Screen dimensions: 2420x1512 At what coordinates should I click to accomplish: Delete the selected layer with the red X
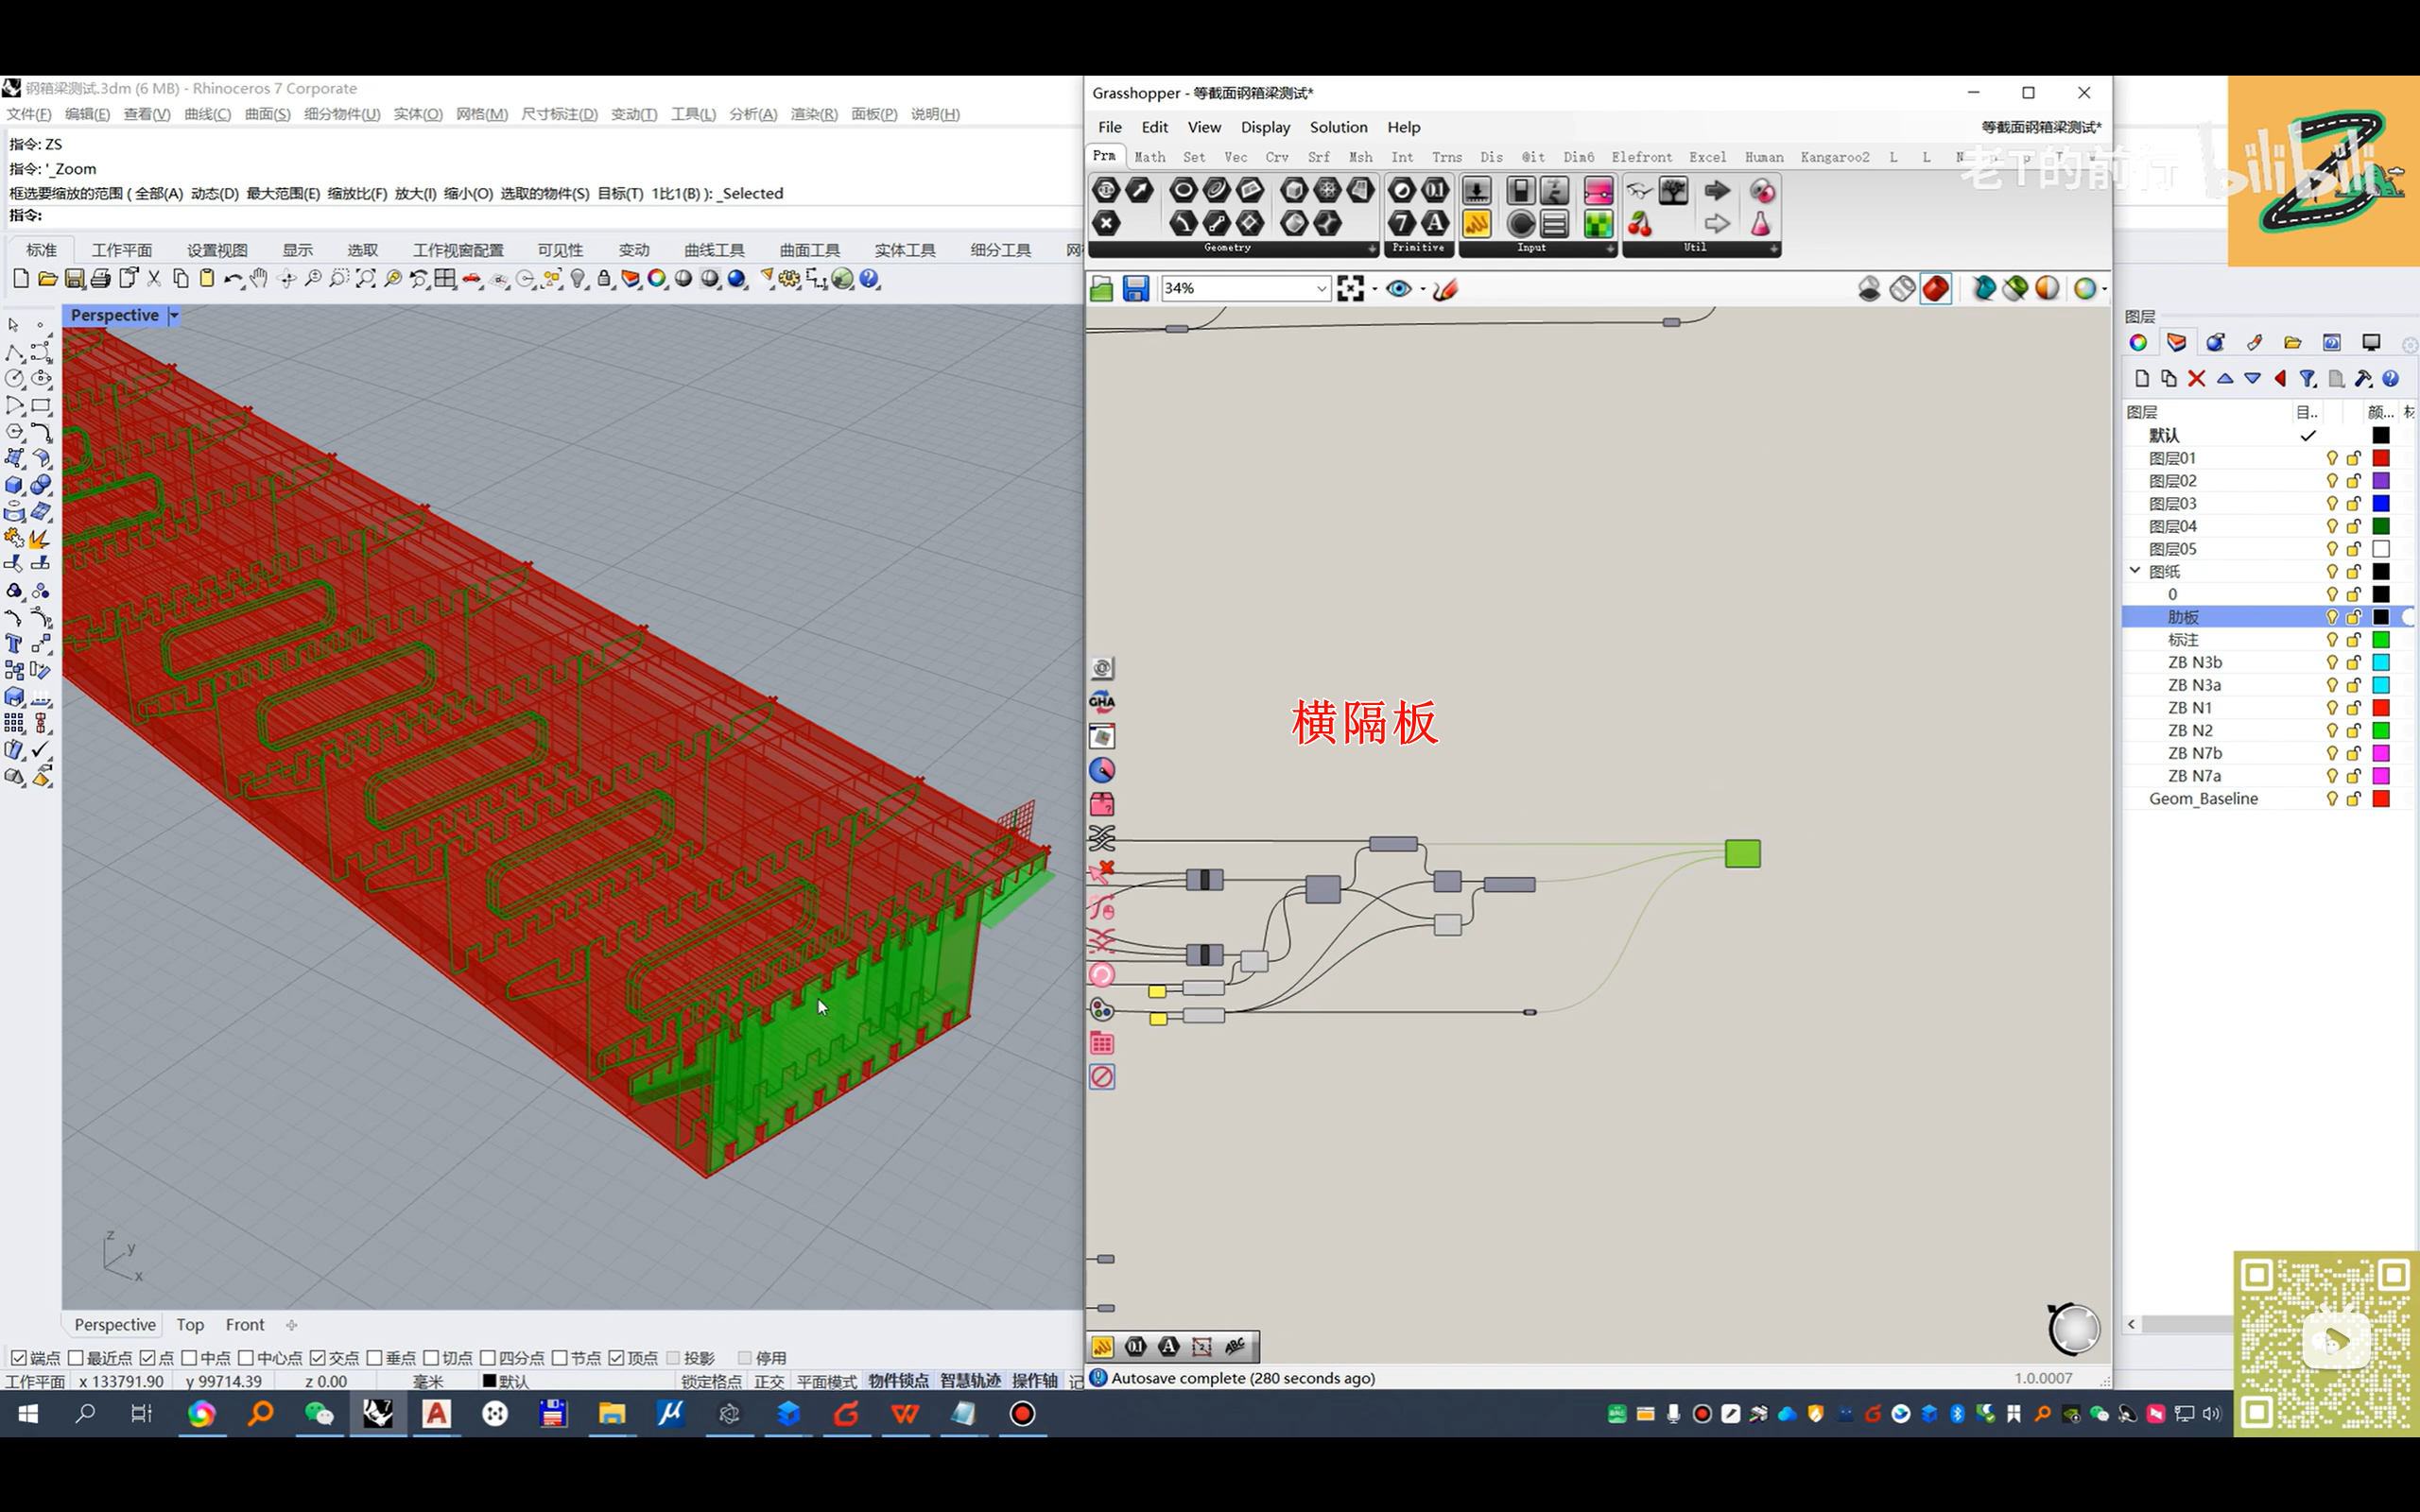2196,379
